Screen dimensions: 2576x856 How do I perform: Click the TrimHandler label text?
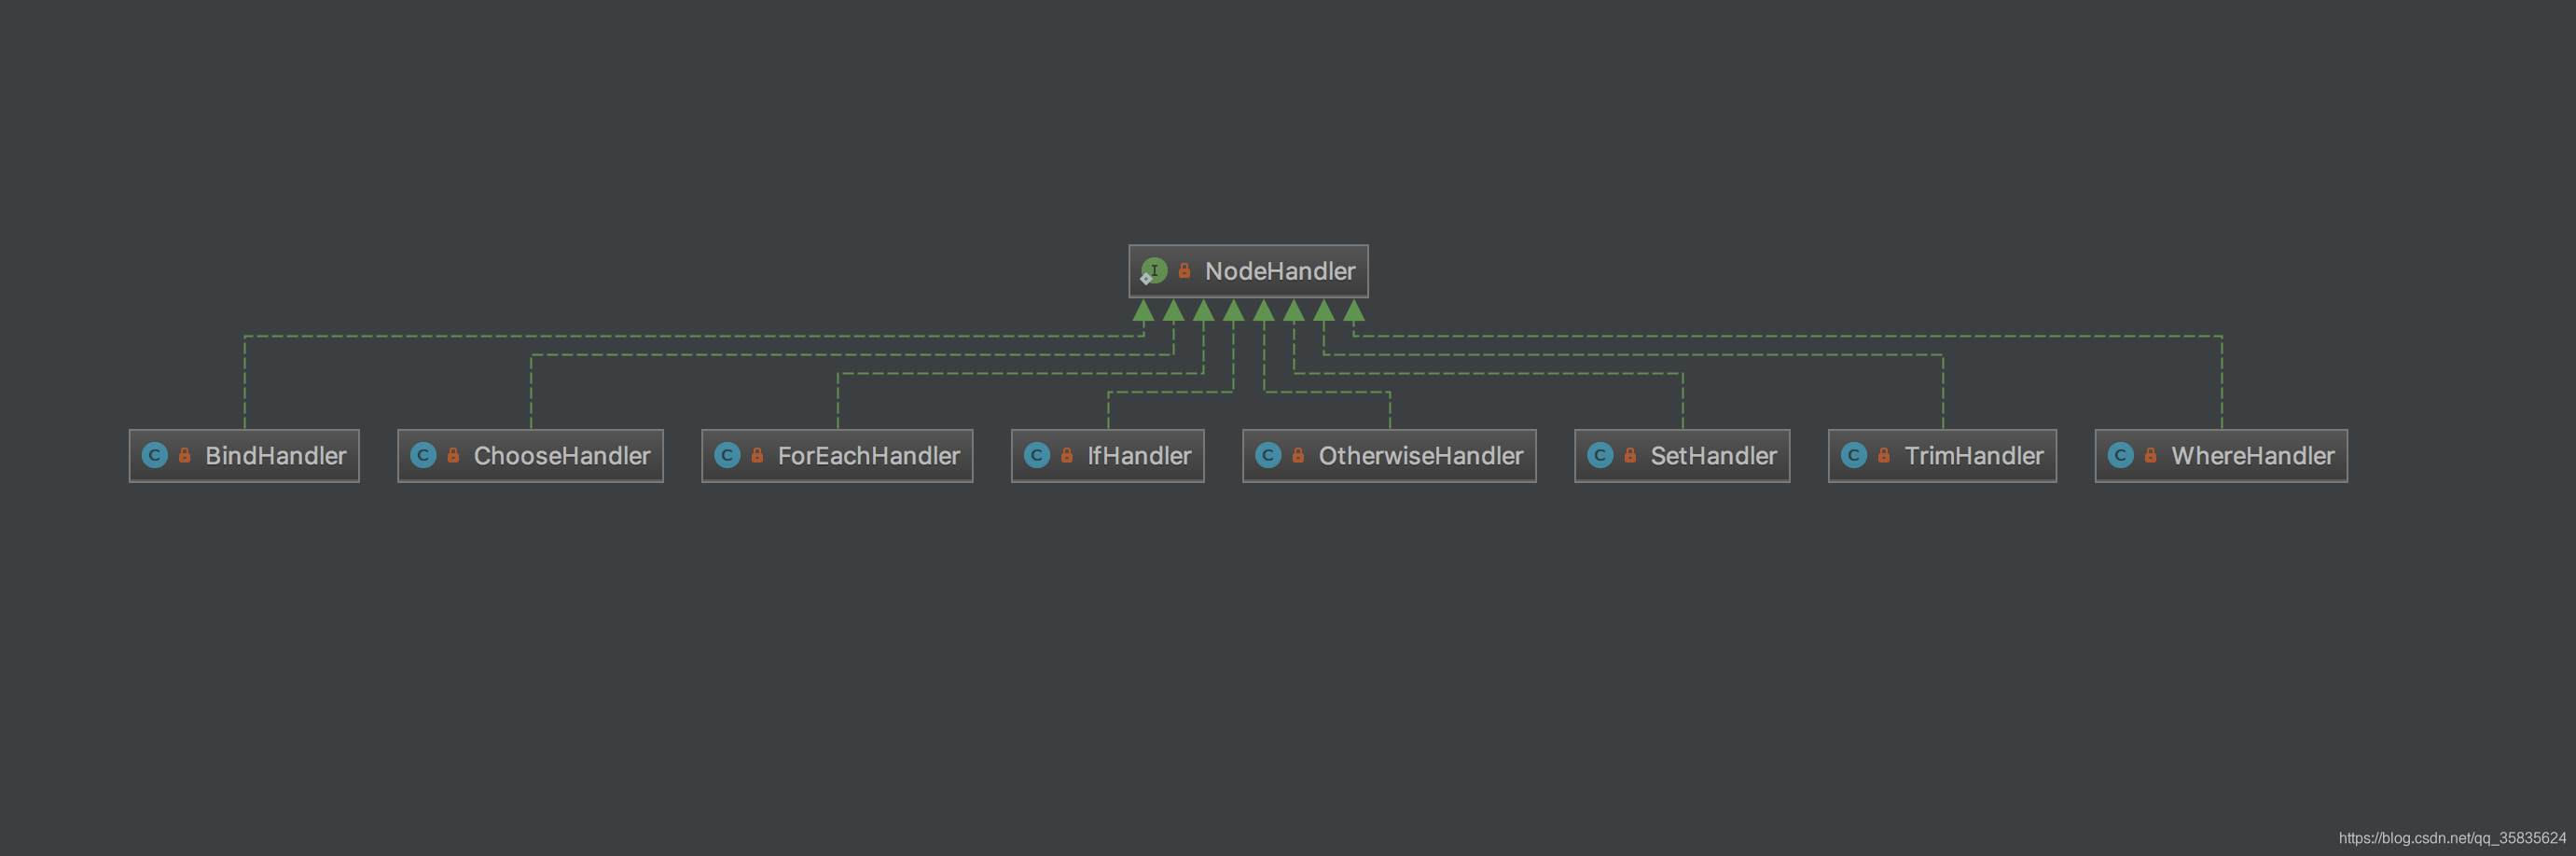tap(1974, 456)
